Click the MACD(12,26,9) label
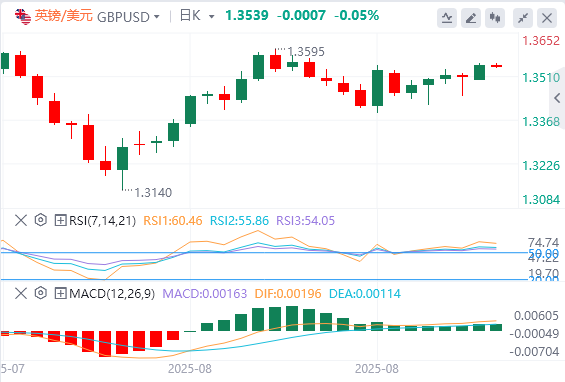Screen dimensions: 565x382 click(x=112, y=294)
